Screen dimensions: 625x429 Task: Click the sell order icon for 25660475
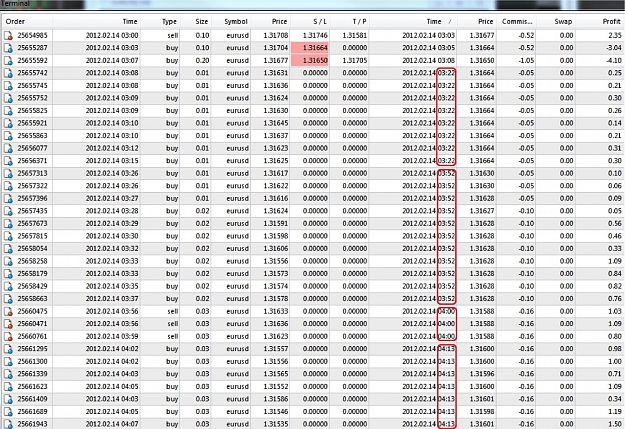point(8,311)
